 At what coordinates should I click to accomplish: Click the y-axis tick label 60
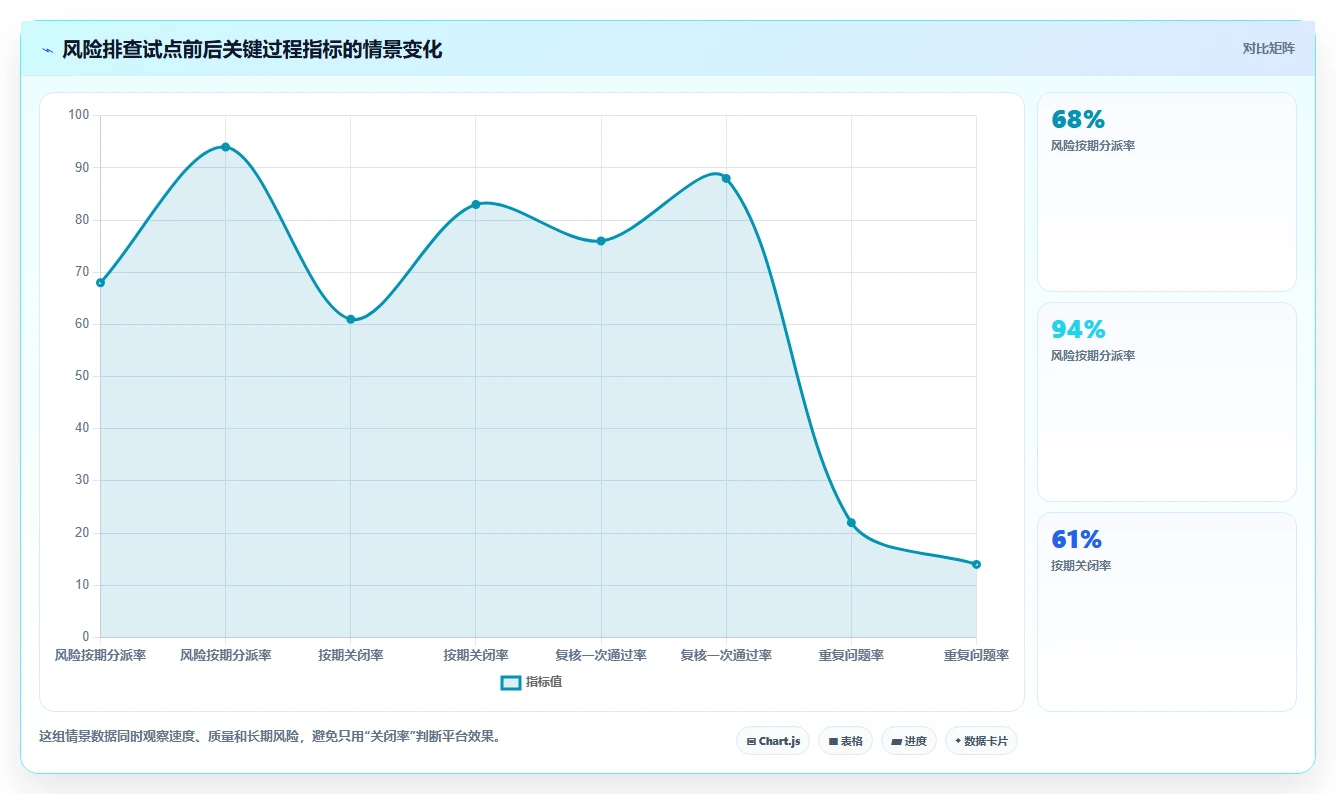82,324
